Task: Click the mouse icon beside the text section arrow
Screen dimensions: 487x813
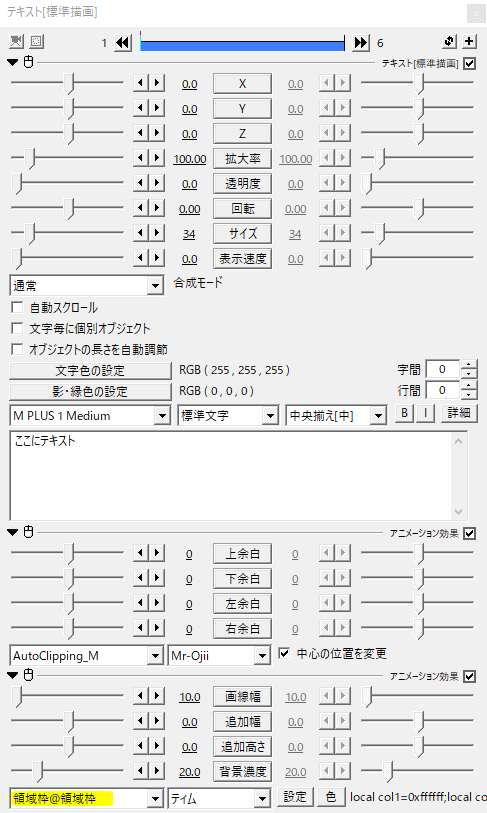Action: point(29,62)
